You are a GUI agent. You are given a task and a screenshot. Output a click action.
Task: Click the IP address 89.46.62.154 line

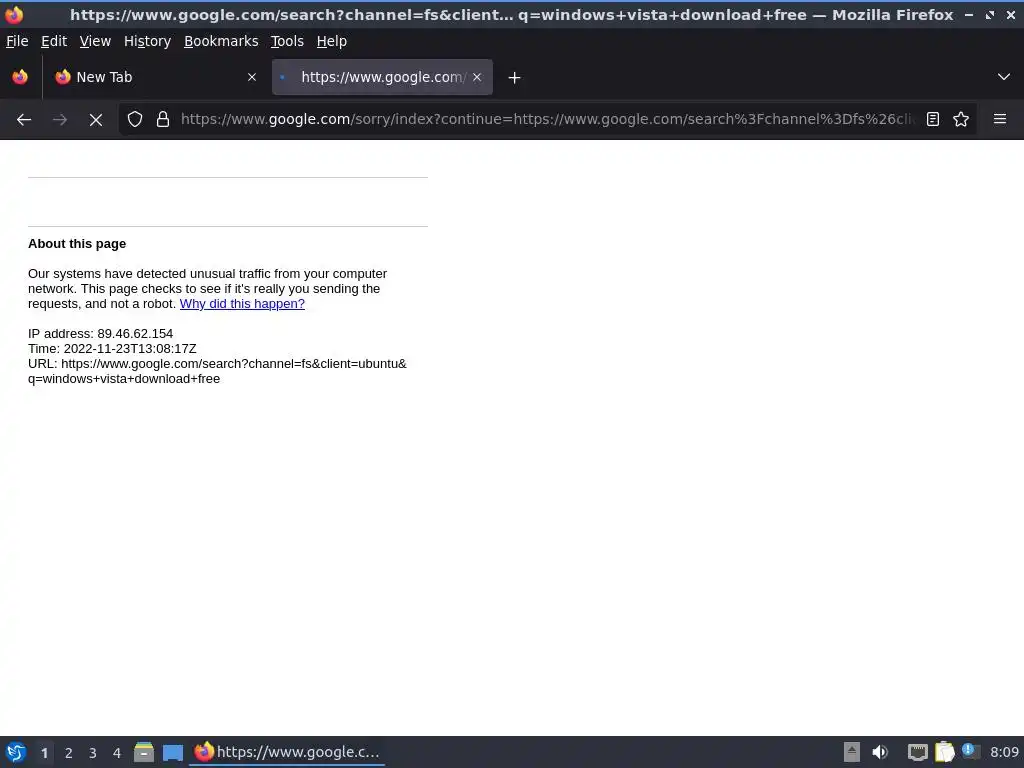tap(101, 334)
